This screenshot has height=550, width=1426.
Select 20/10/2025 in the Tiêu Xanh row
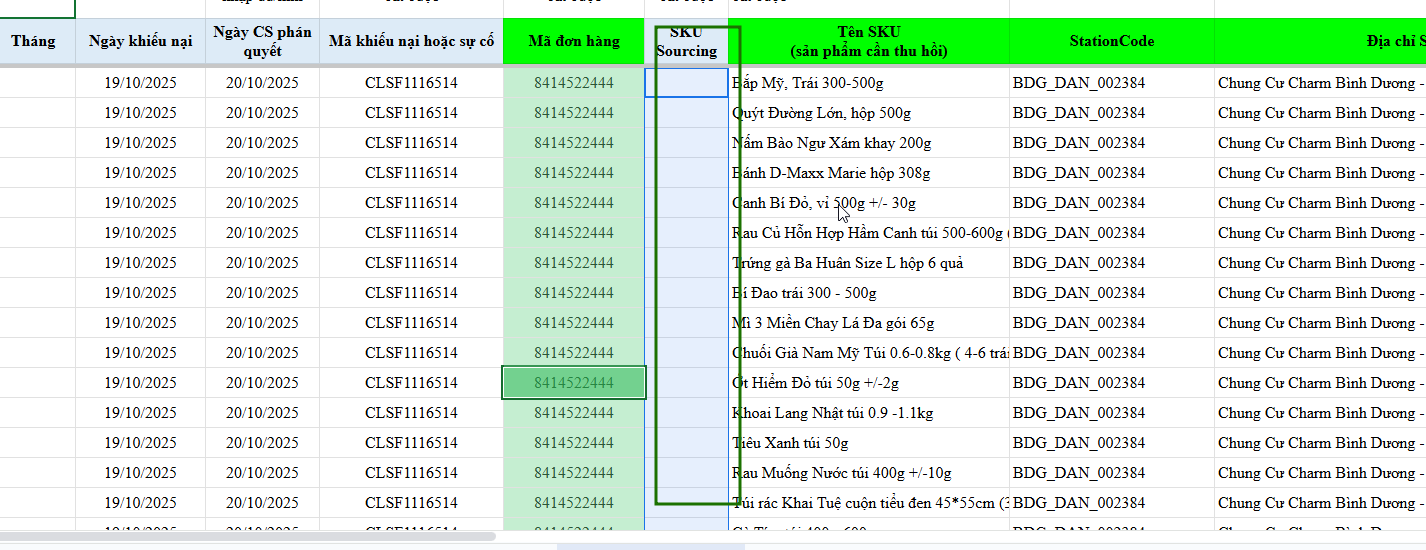coord(262,443)
